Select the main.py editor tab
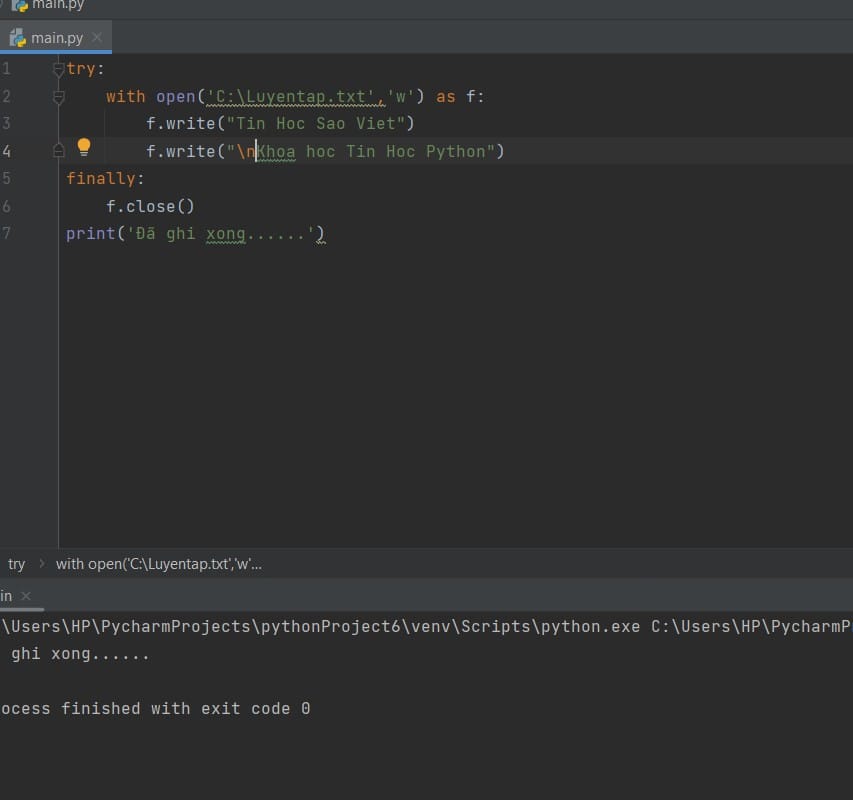The image size is (853, 800). (x=56, y=38)
